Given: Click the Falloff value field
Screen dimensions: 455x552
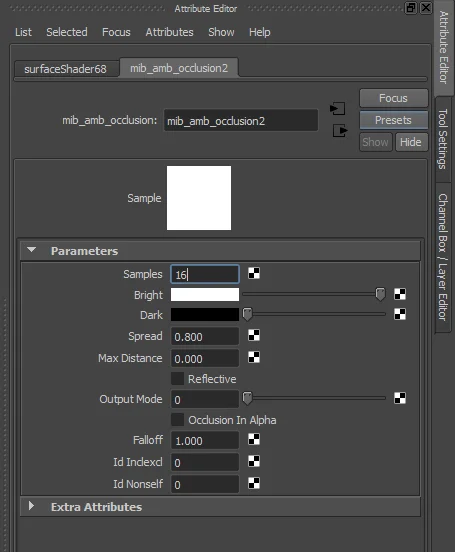Looking at the screenshot, I should pos(205,440).
